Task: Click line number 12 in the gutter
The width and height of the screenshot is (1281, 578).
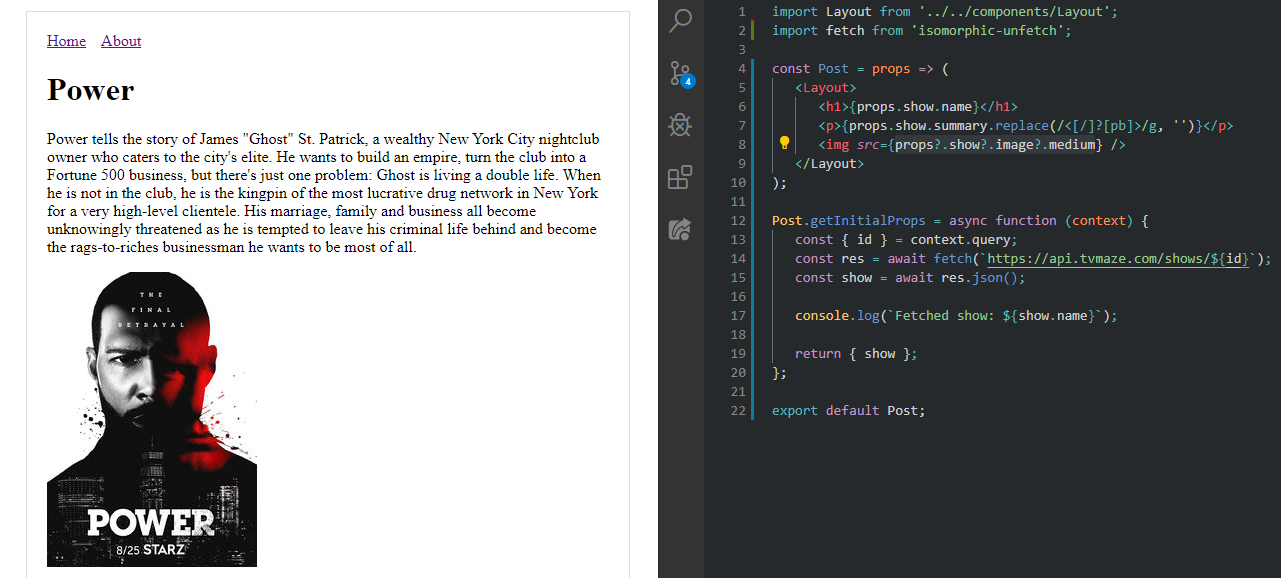Action: click(x=738, y=220)
